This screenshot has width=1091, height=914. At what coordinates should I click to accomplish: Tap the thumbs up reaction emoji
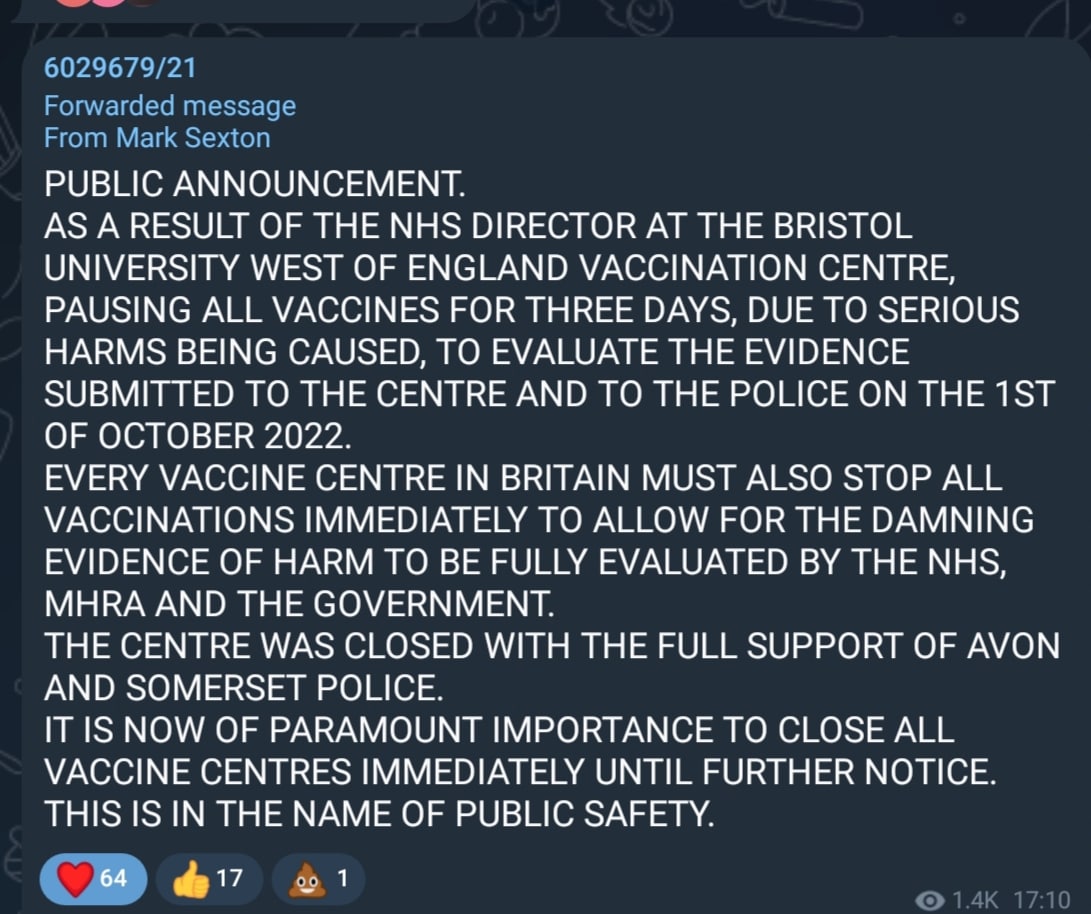pos(190,879)
